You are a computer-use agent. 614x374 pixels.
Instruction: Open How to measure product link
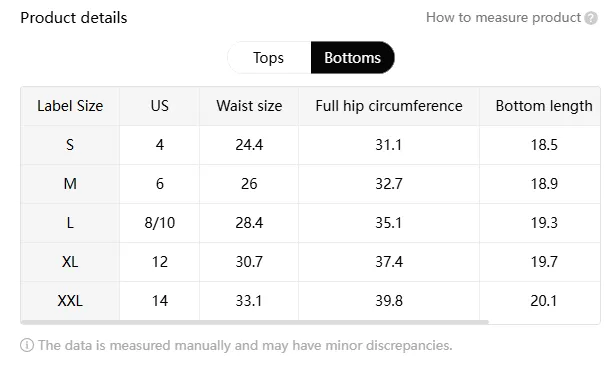[503, 18]
